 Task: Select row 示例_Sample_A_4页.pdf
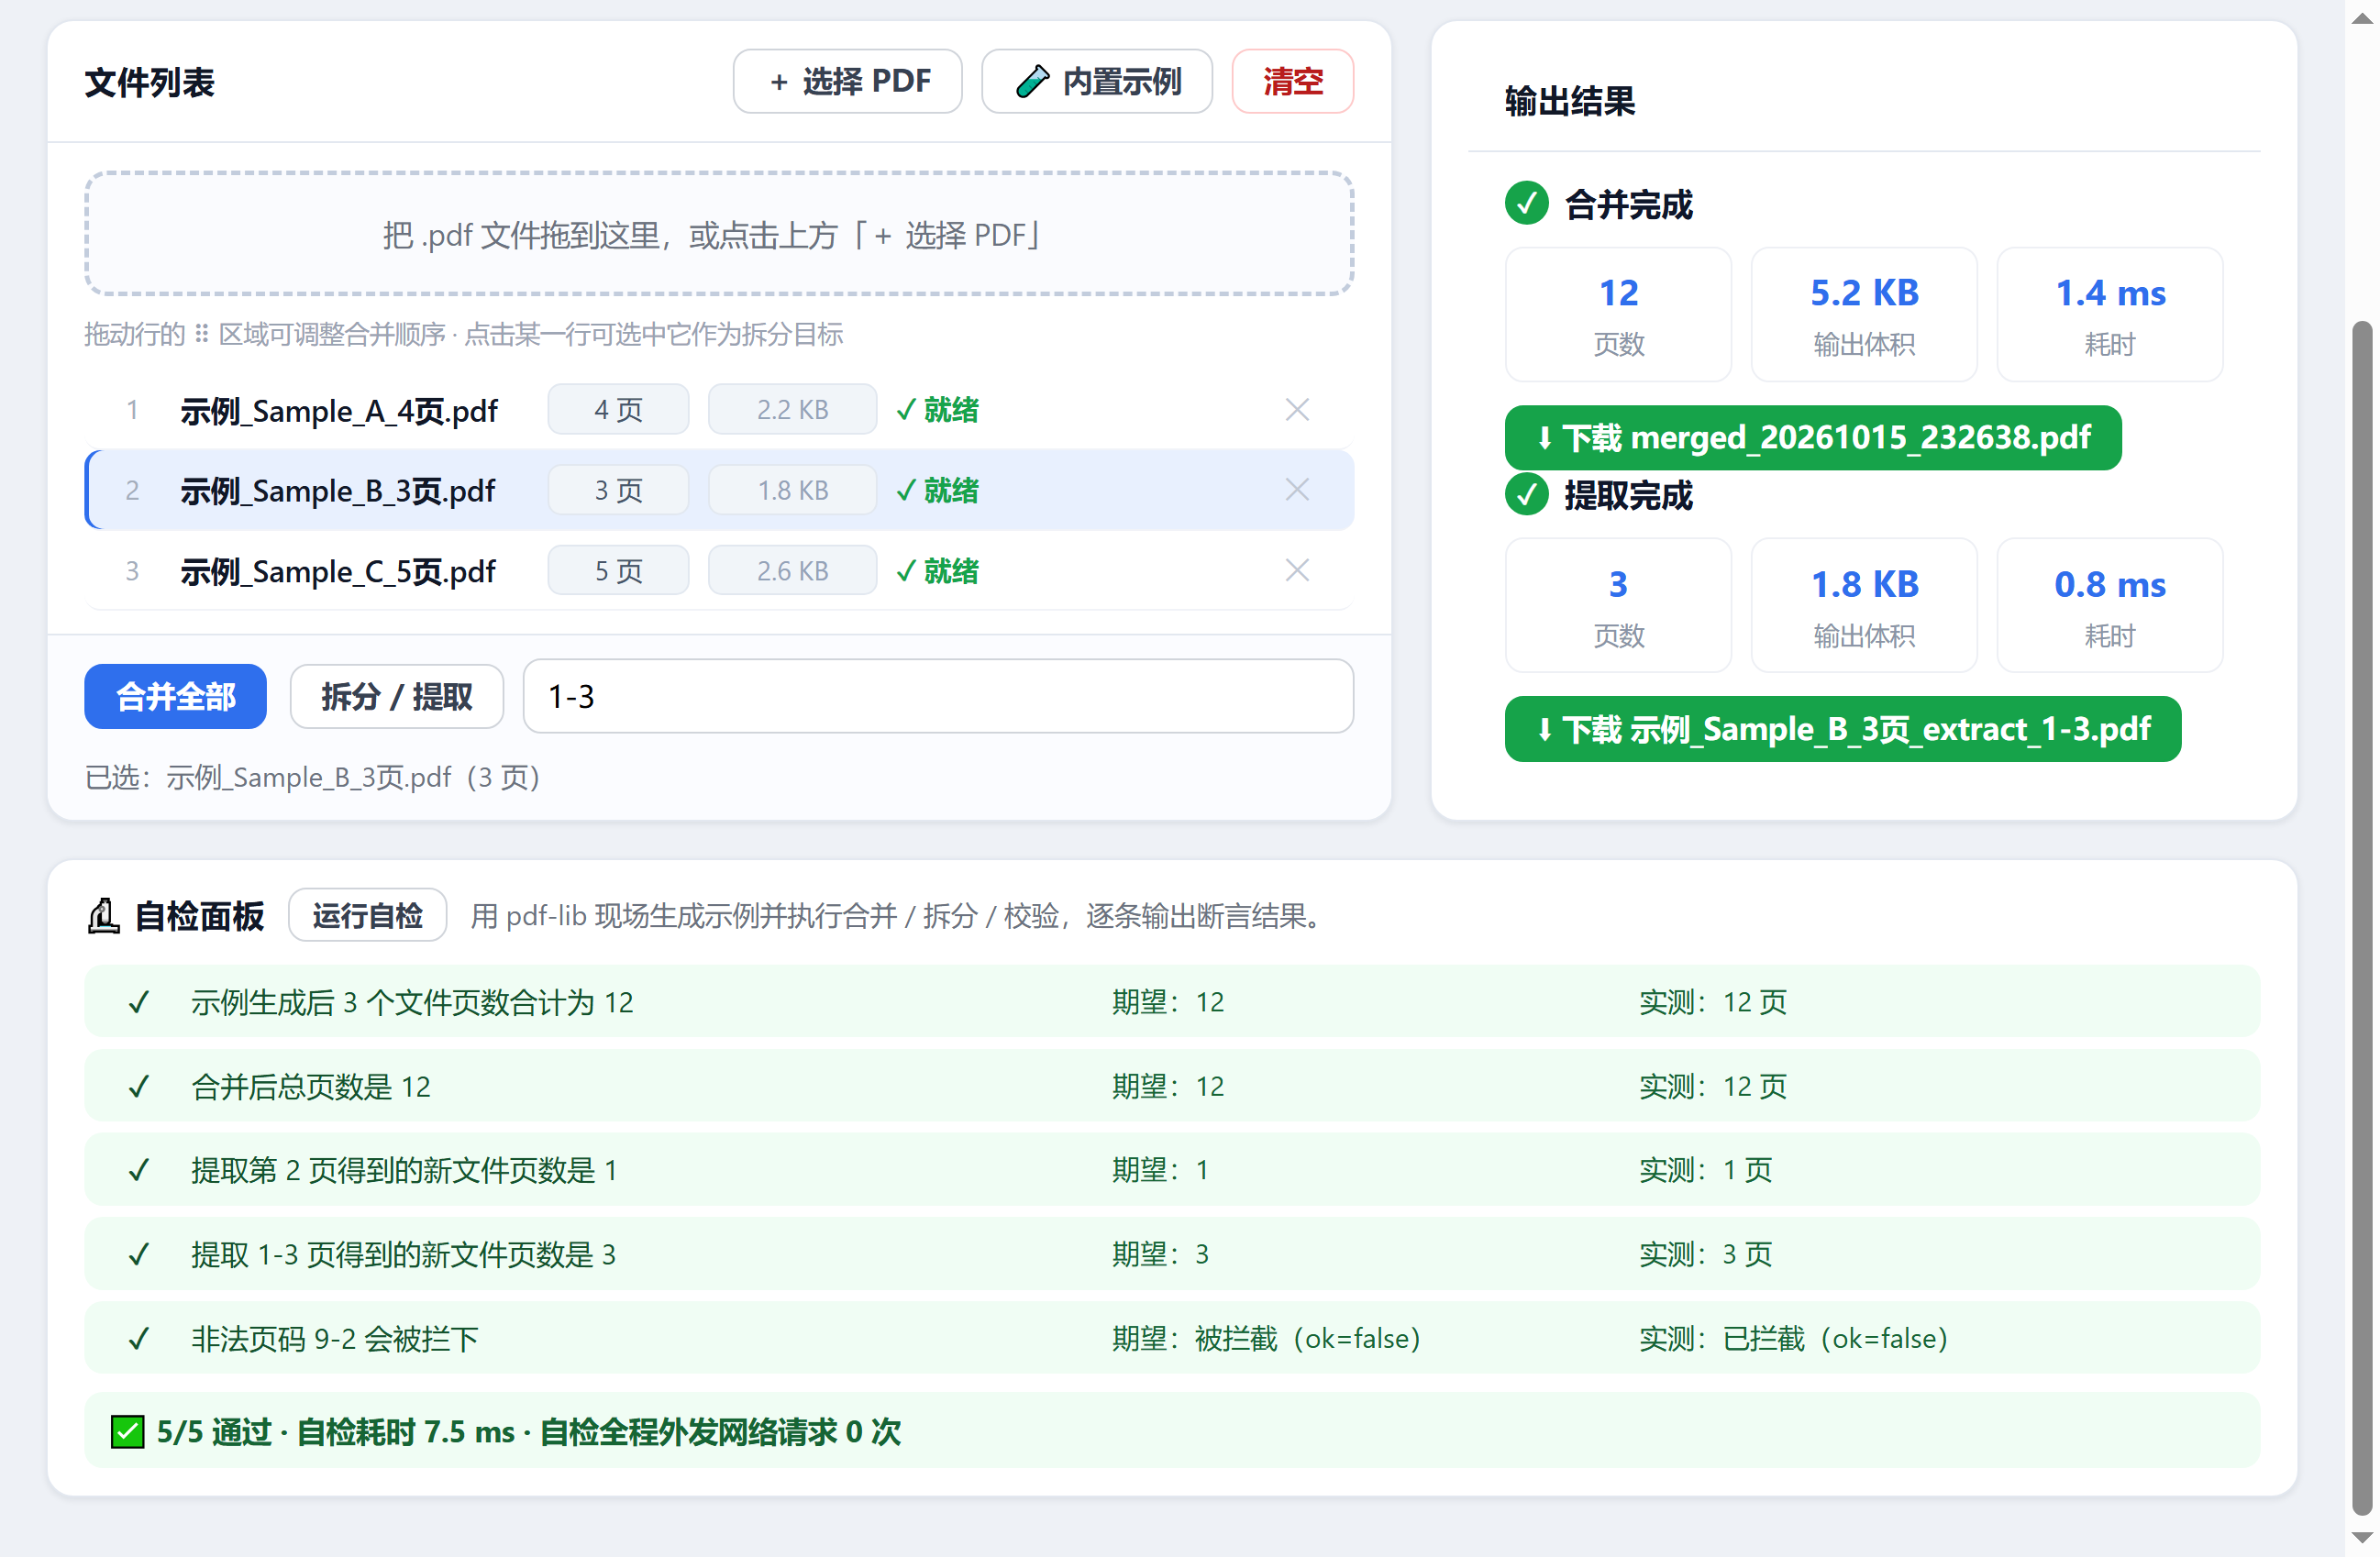click(x=719, y=410)
